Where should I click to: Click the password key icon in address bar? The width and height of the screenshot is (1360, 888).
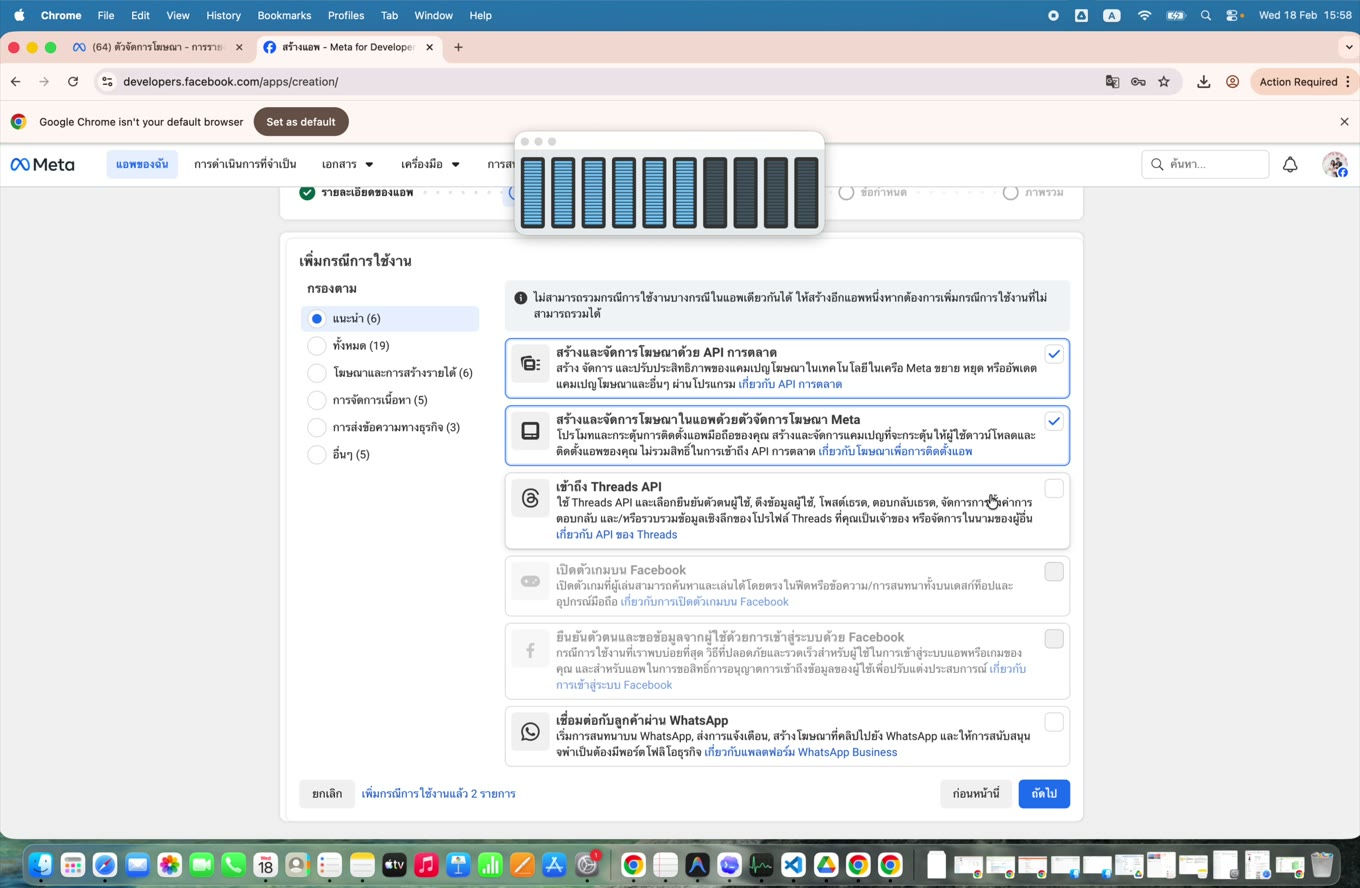pos(1138,82)
